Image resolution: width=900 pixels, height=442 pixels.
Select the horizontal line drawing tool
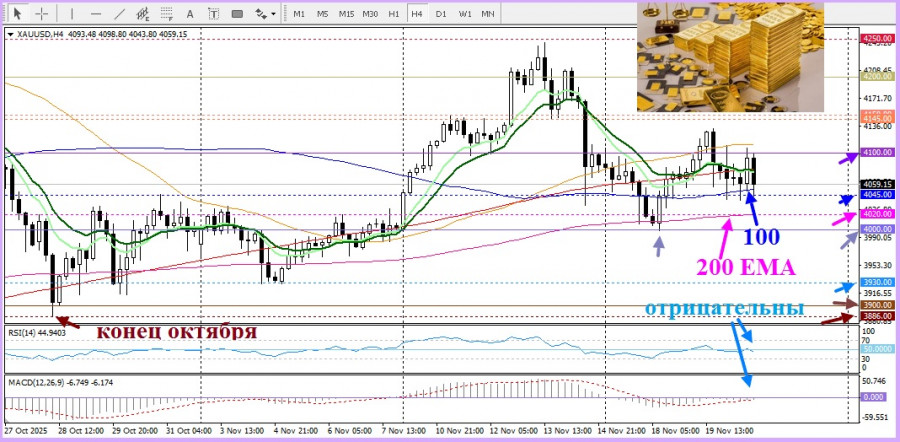(x=96, y=13)
